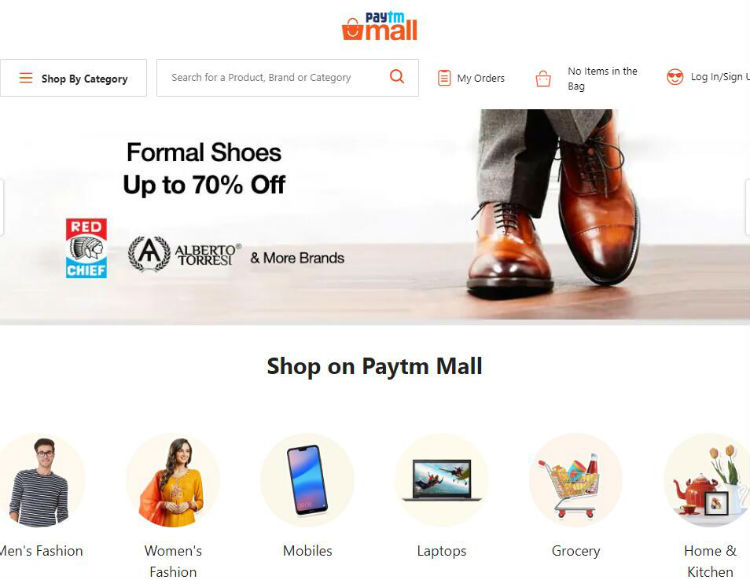The width and height of the screenshot is (750, 580).
Task: Open the My Orders link
Action: click(x=481, y=78)
